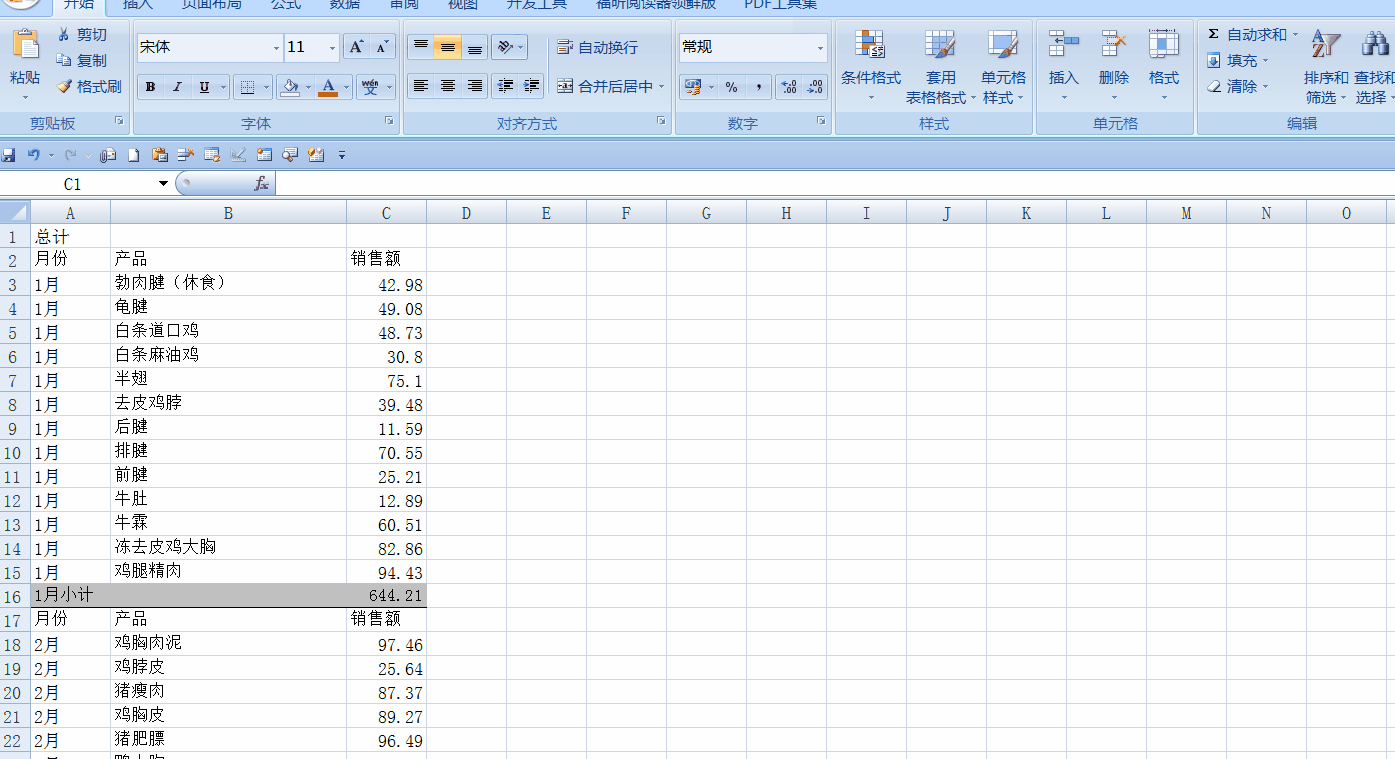Activate the Format Painter (格式刷)
Viewport: 1395px width, 759px height.
pyautogui.click(x=88, y=87)
